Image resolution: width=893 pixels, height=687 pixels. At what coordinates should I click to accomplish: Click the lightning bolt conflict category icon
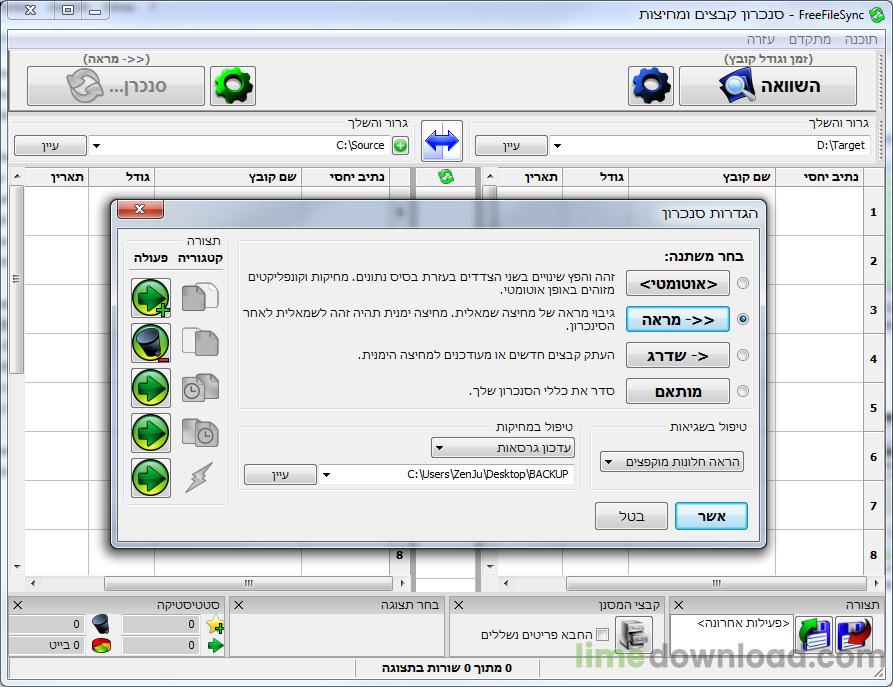click(199, 477)
